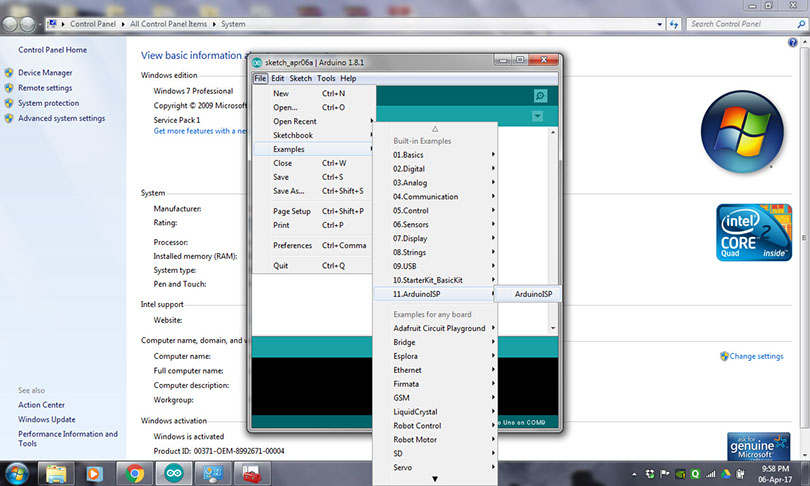Image resolution: width=810 pixels, height=486 pixels.
Task: Open Remote settings link
Action: (x=45, y=88)
